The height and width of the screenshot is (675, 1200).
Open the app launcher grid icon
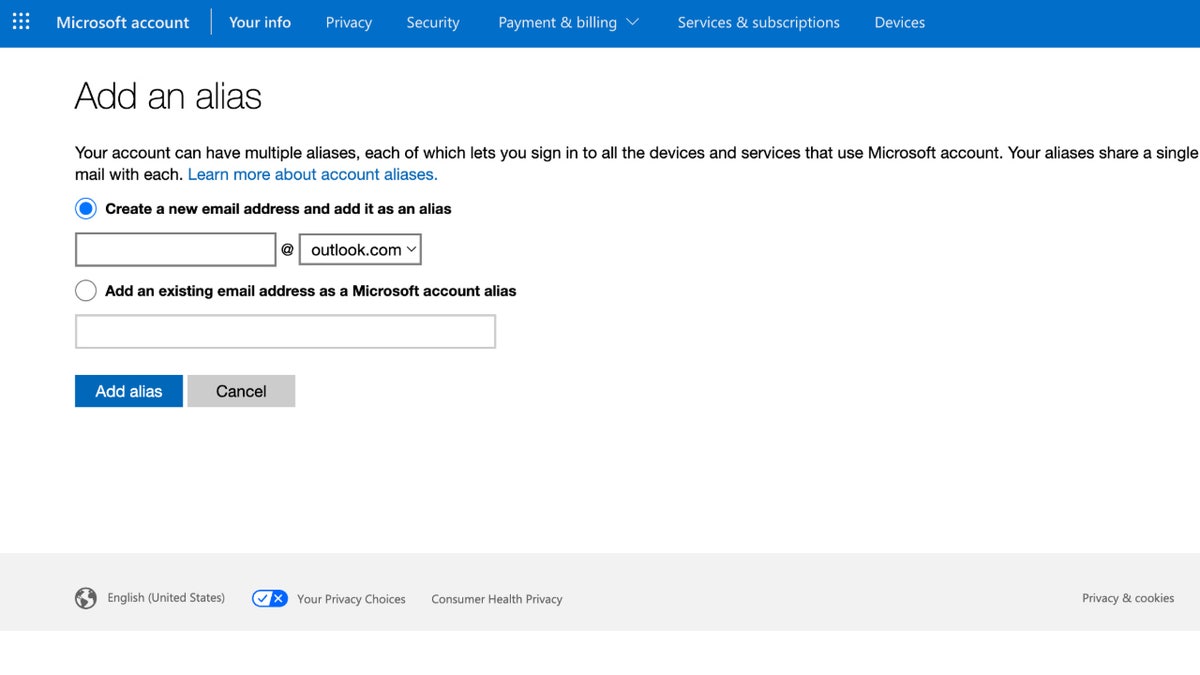[x=21, y=22]
